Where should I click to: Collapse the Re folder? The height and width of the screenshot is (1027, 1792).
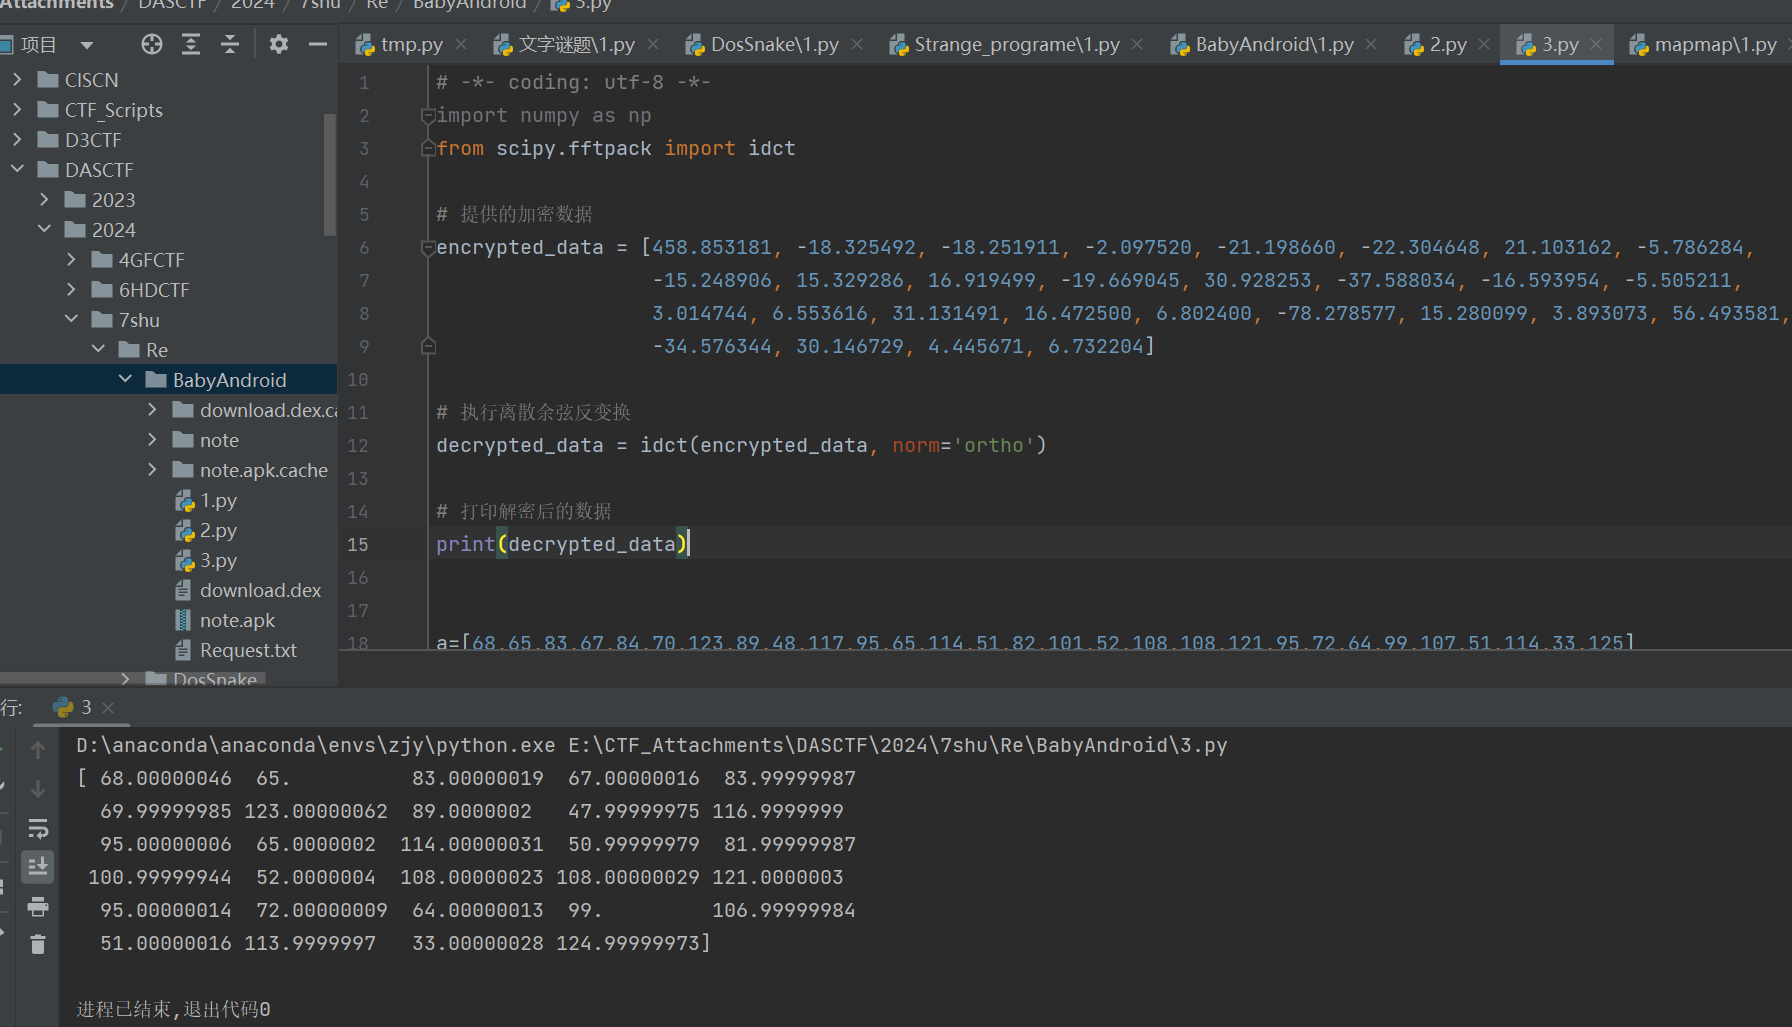tap(98, 348)
